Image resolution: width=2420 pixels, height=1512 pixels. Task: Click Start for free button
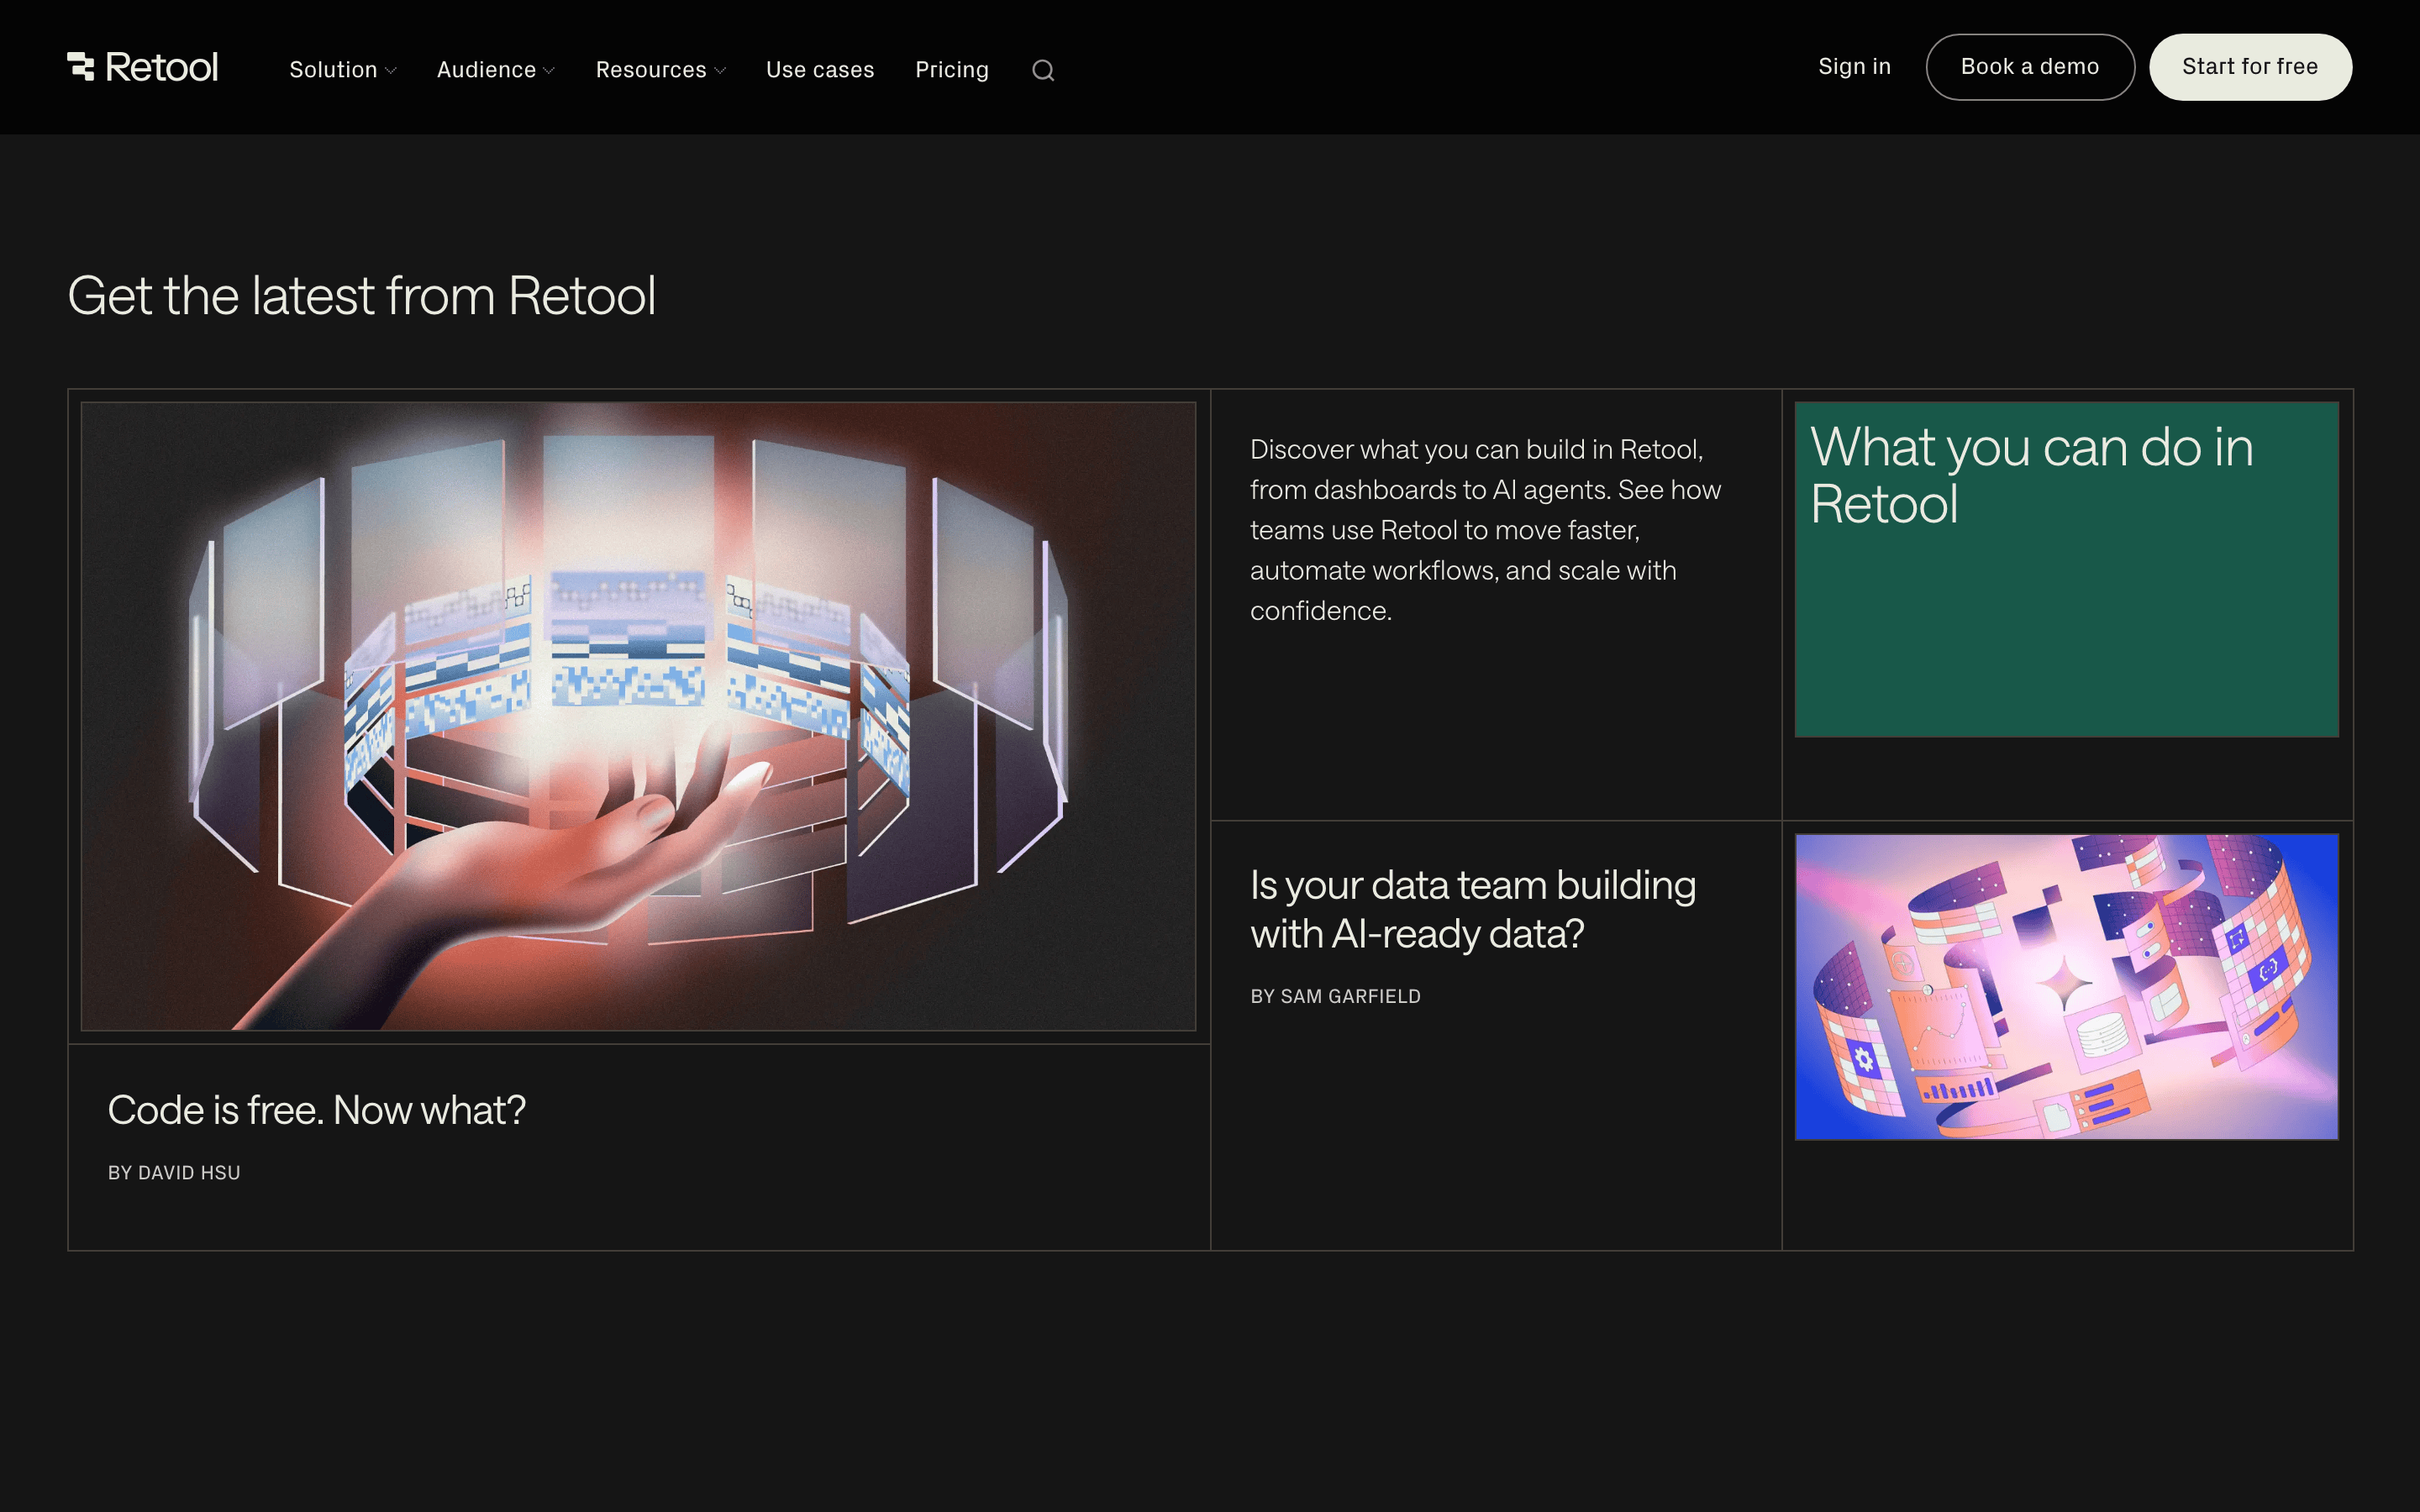coord(2250,67)
